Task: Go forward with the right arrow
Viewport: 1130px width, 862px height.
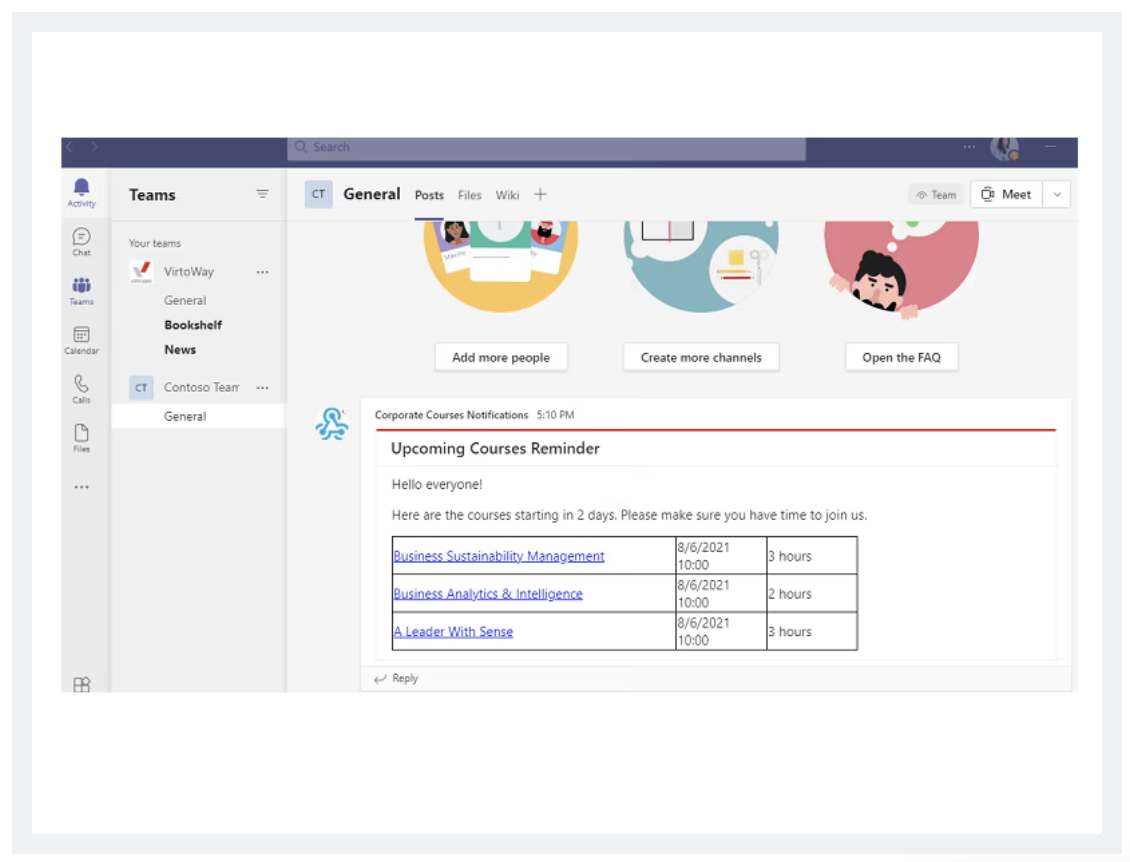Action: pos(94,146)
